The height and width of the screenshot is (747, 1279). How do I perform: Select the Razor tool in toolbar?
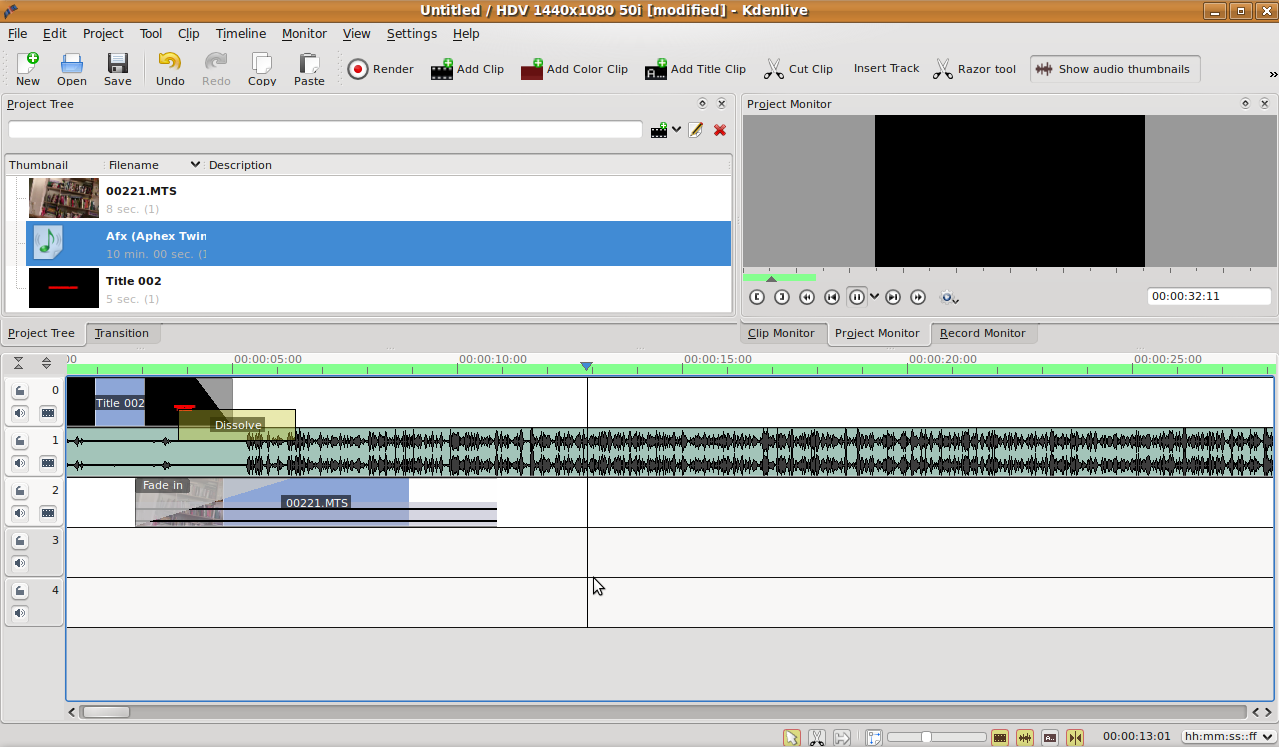974,69
